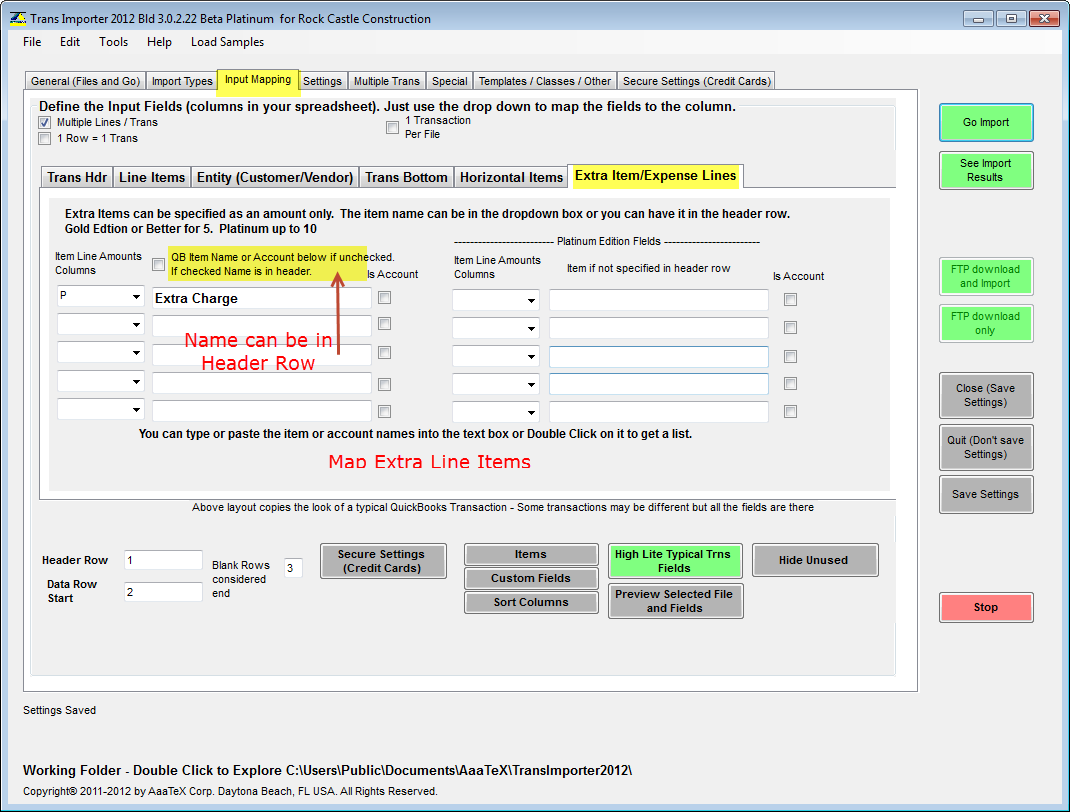Open the Edit menu
The height and width of the screenshot is (812, 1070).
(x=70, y=42)
